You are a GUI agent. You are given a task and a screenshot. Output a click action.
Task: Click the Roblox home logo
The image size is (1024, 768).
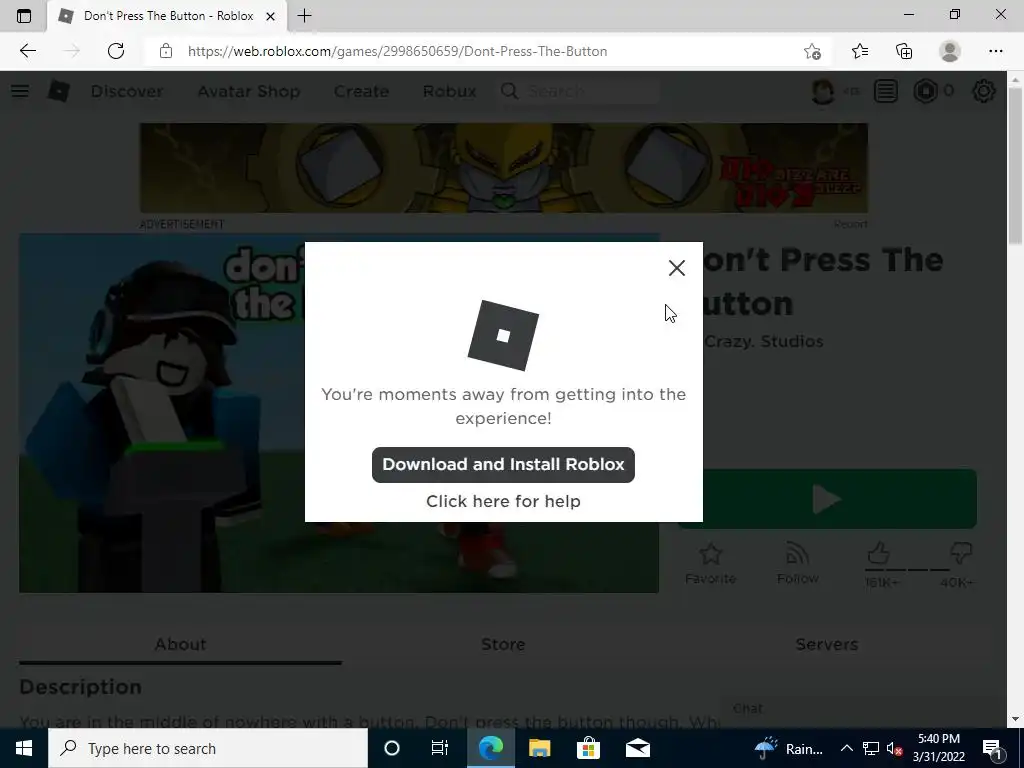tap(58, 91)
